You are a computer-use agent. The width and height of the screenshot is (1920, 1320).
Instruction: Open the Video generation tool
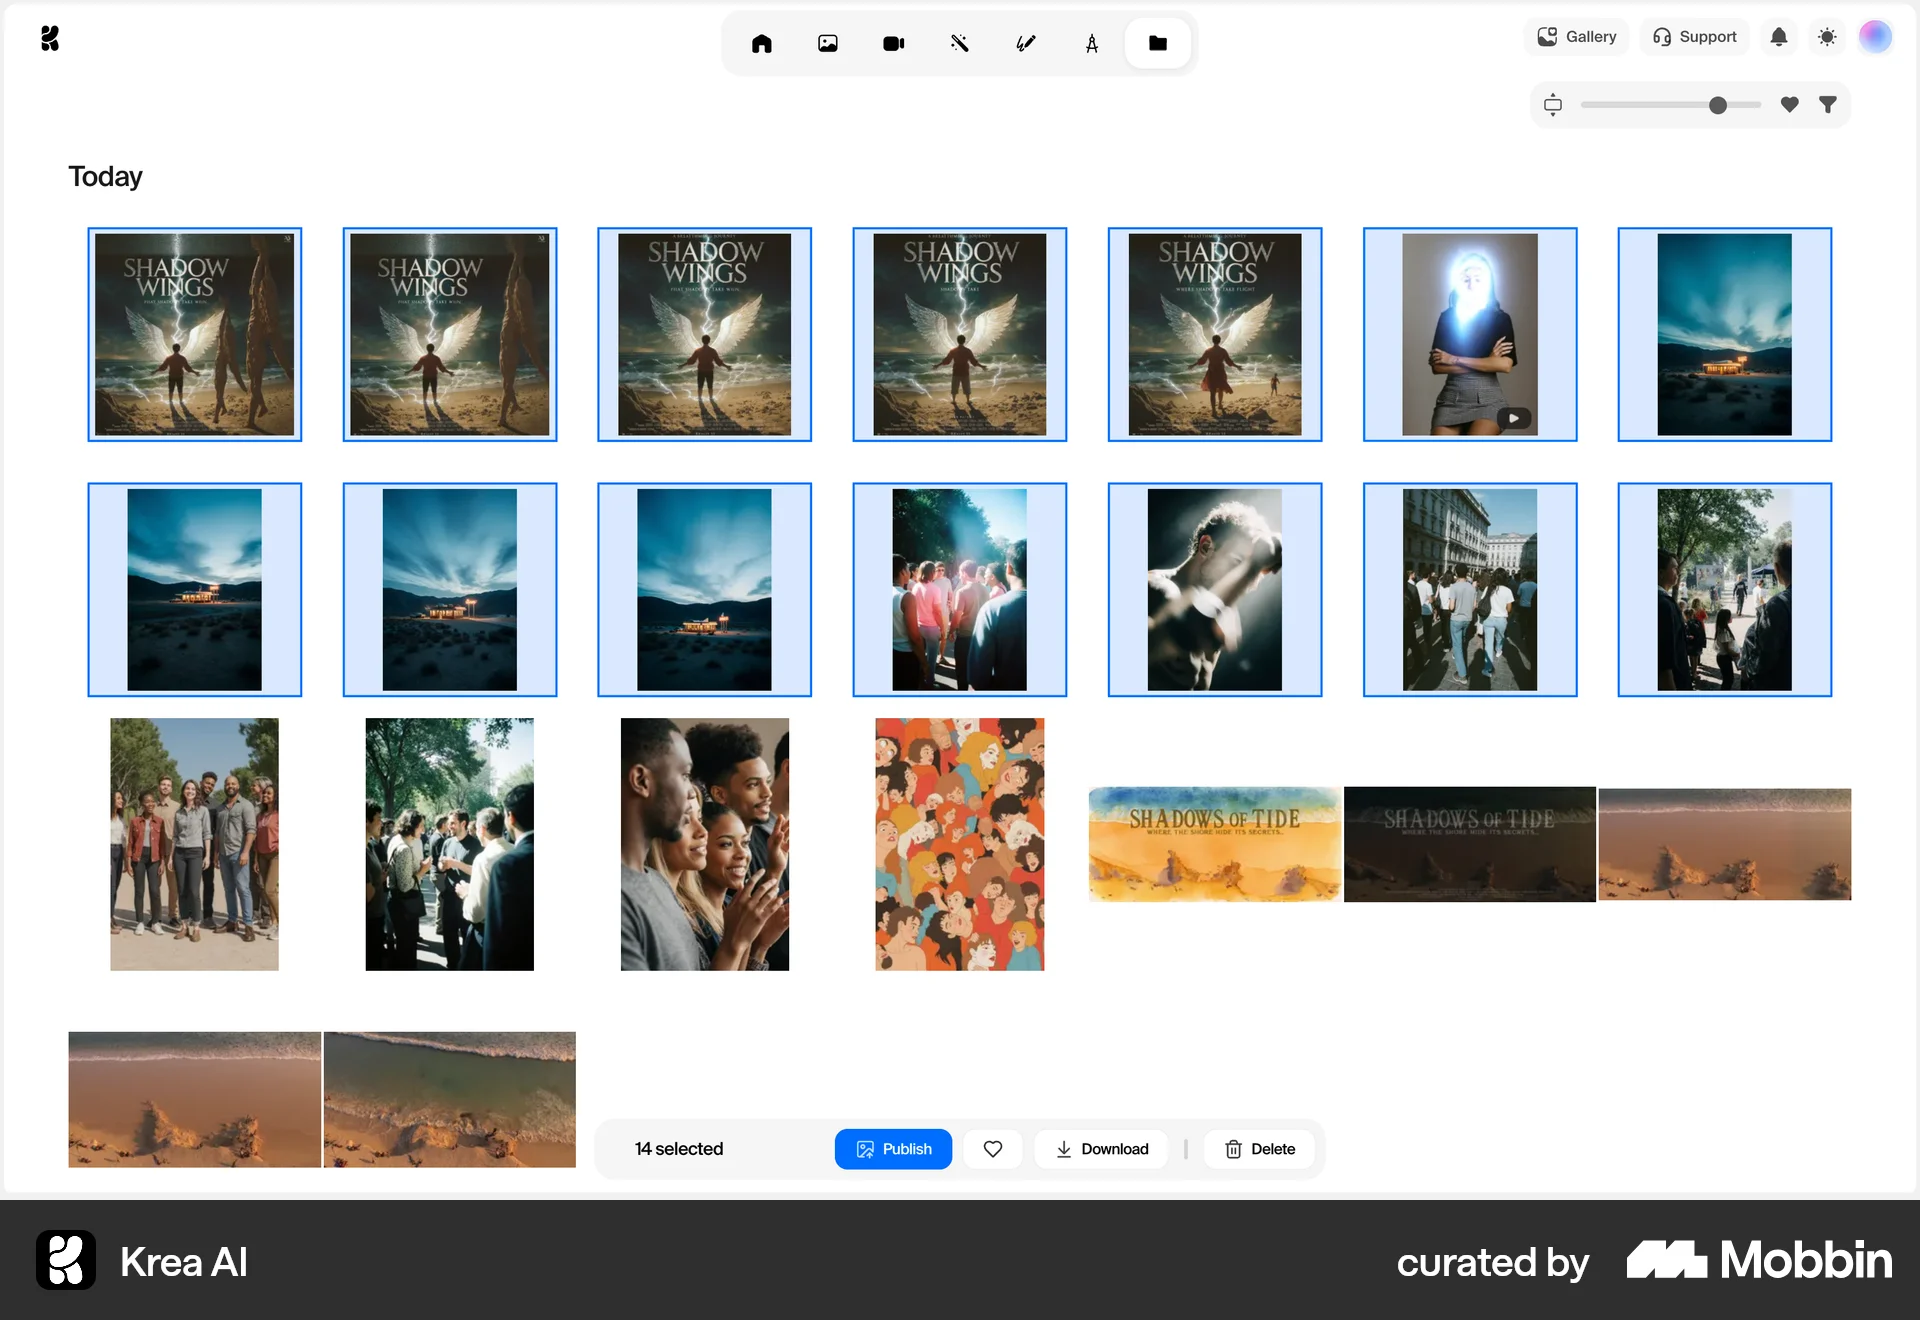894,43
